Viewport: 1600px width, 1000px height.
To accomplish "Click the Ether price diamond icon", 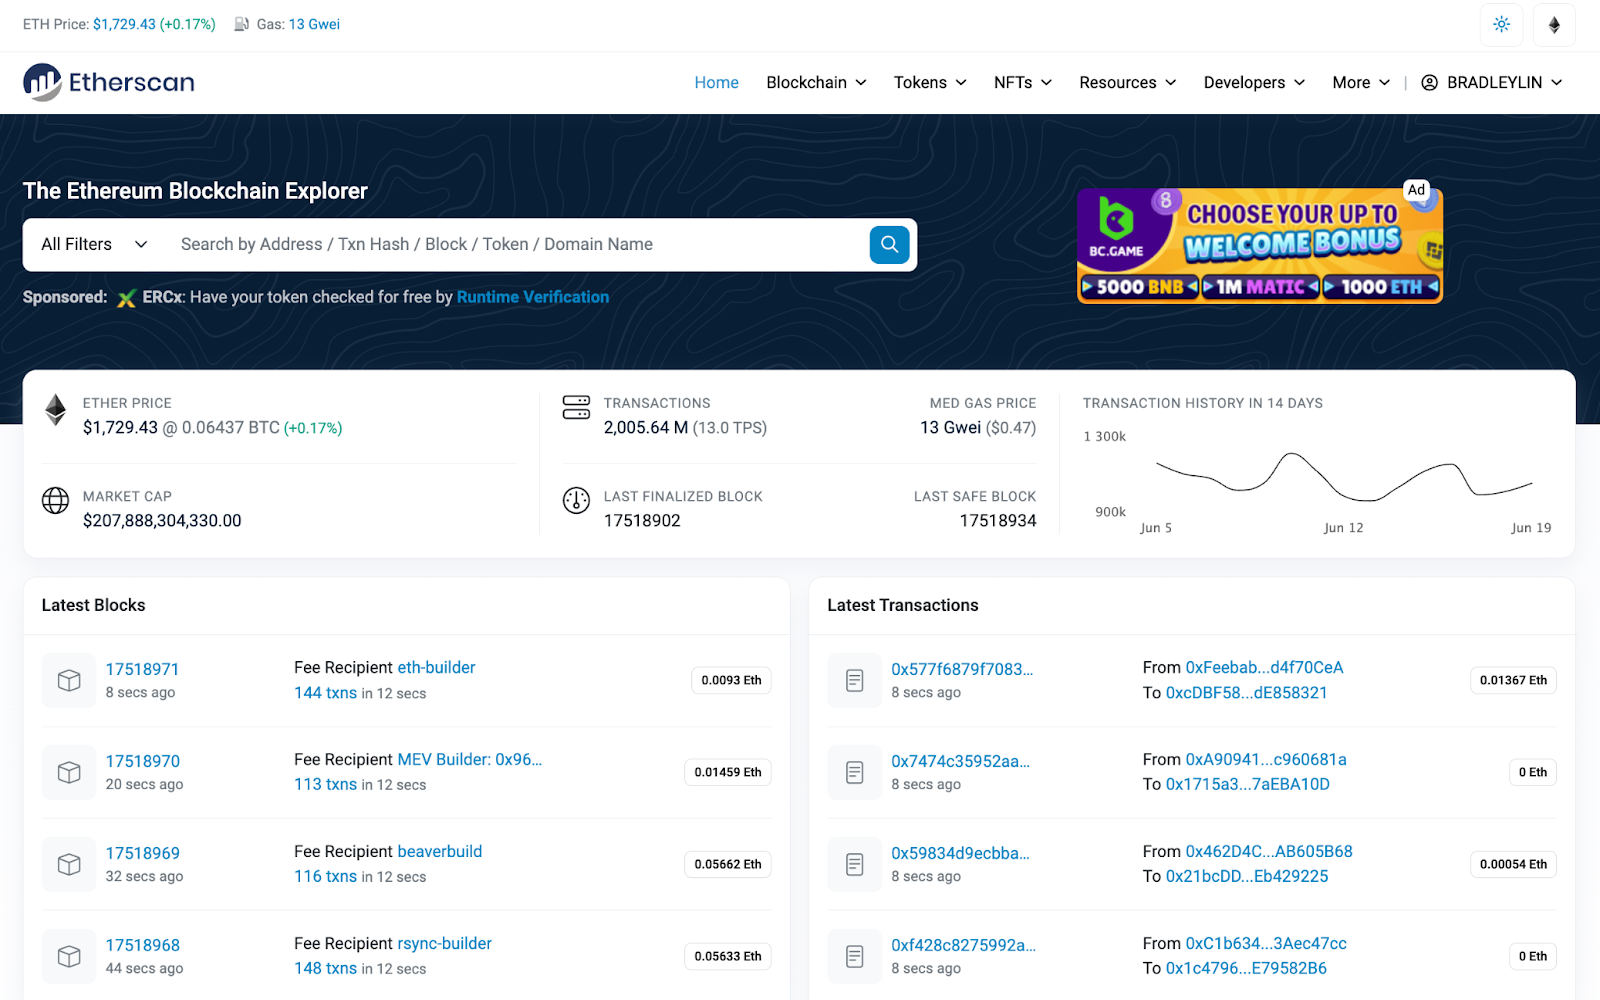I will coord(56,410).
